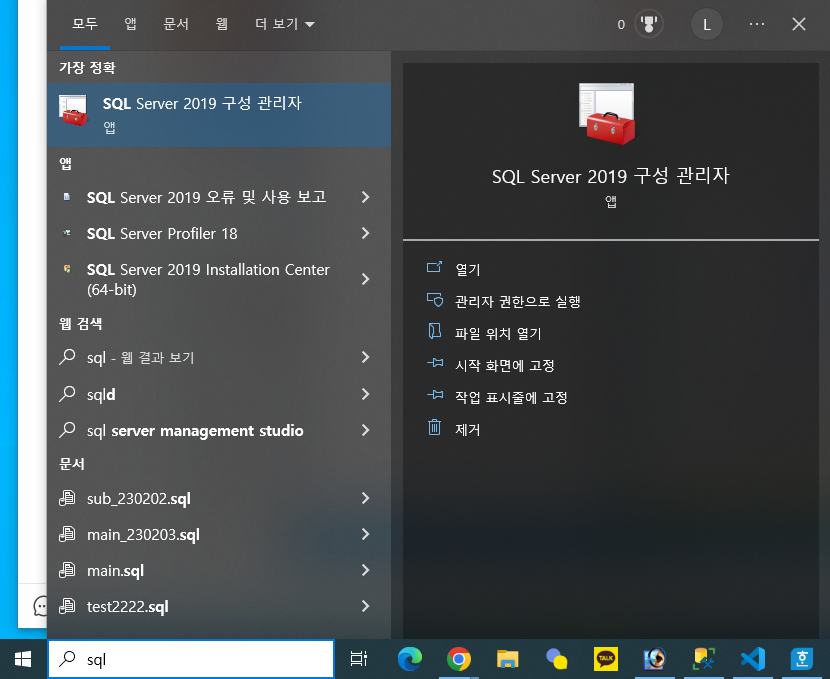
Task: Open File Explorer from the taskbar
Action: click(x=507, y=659)
